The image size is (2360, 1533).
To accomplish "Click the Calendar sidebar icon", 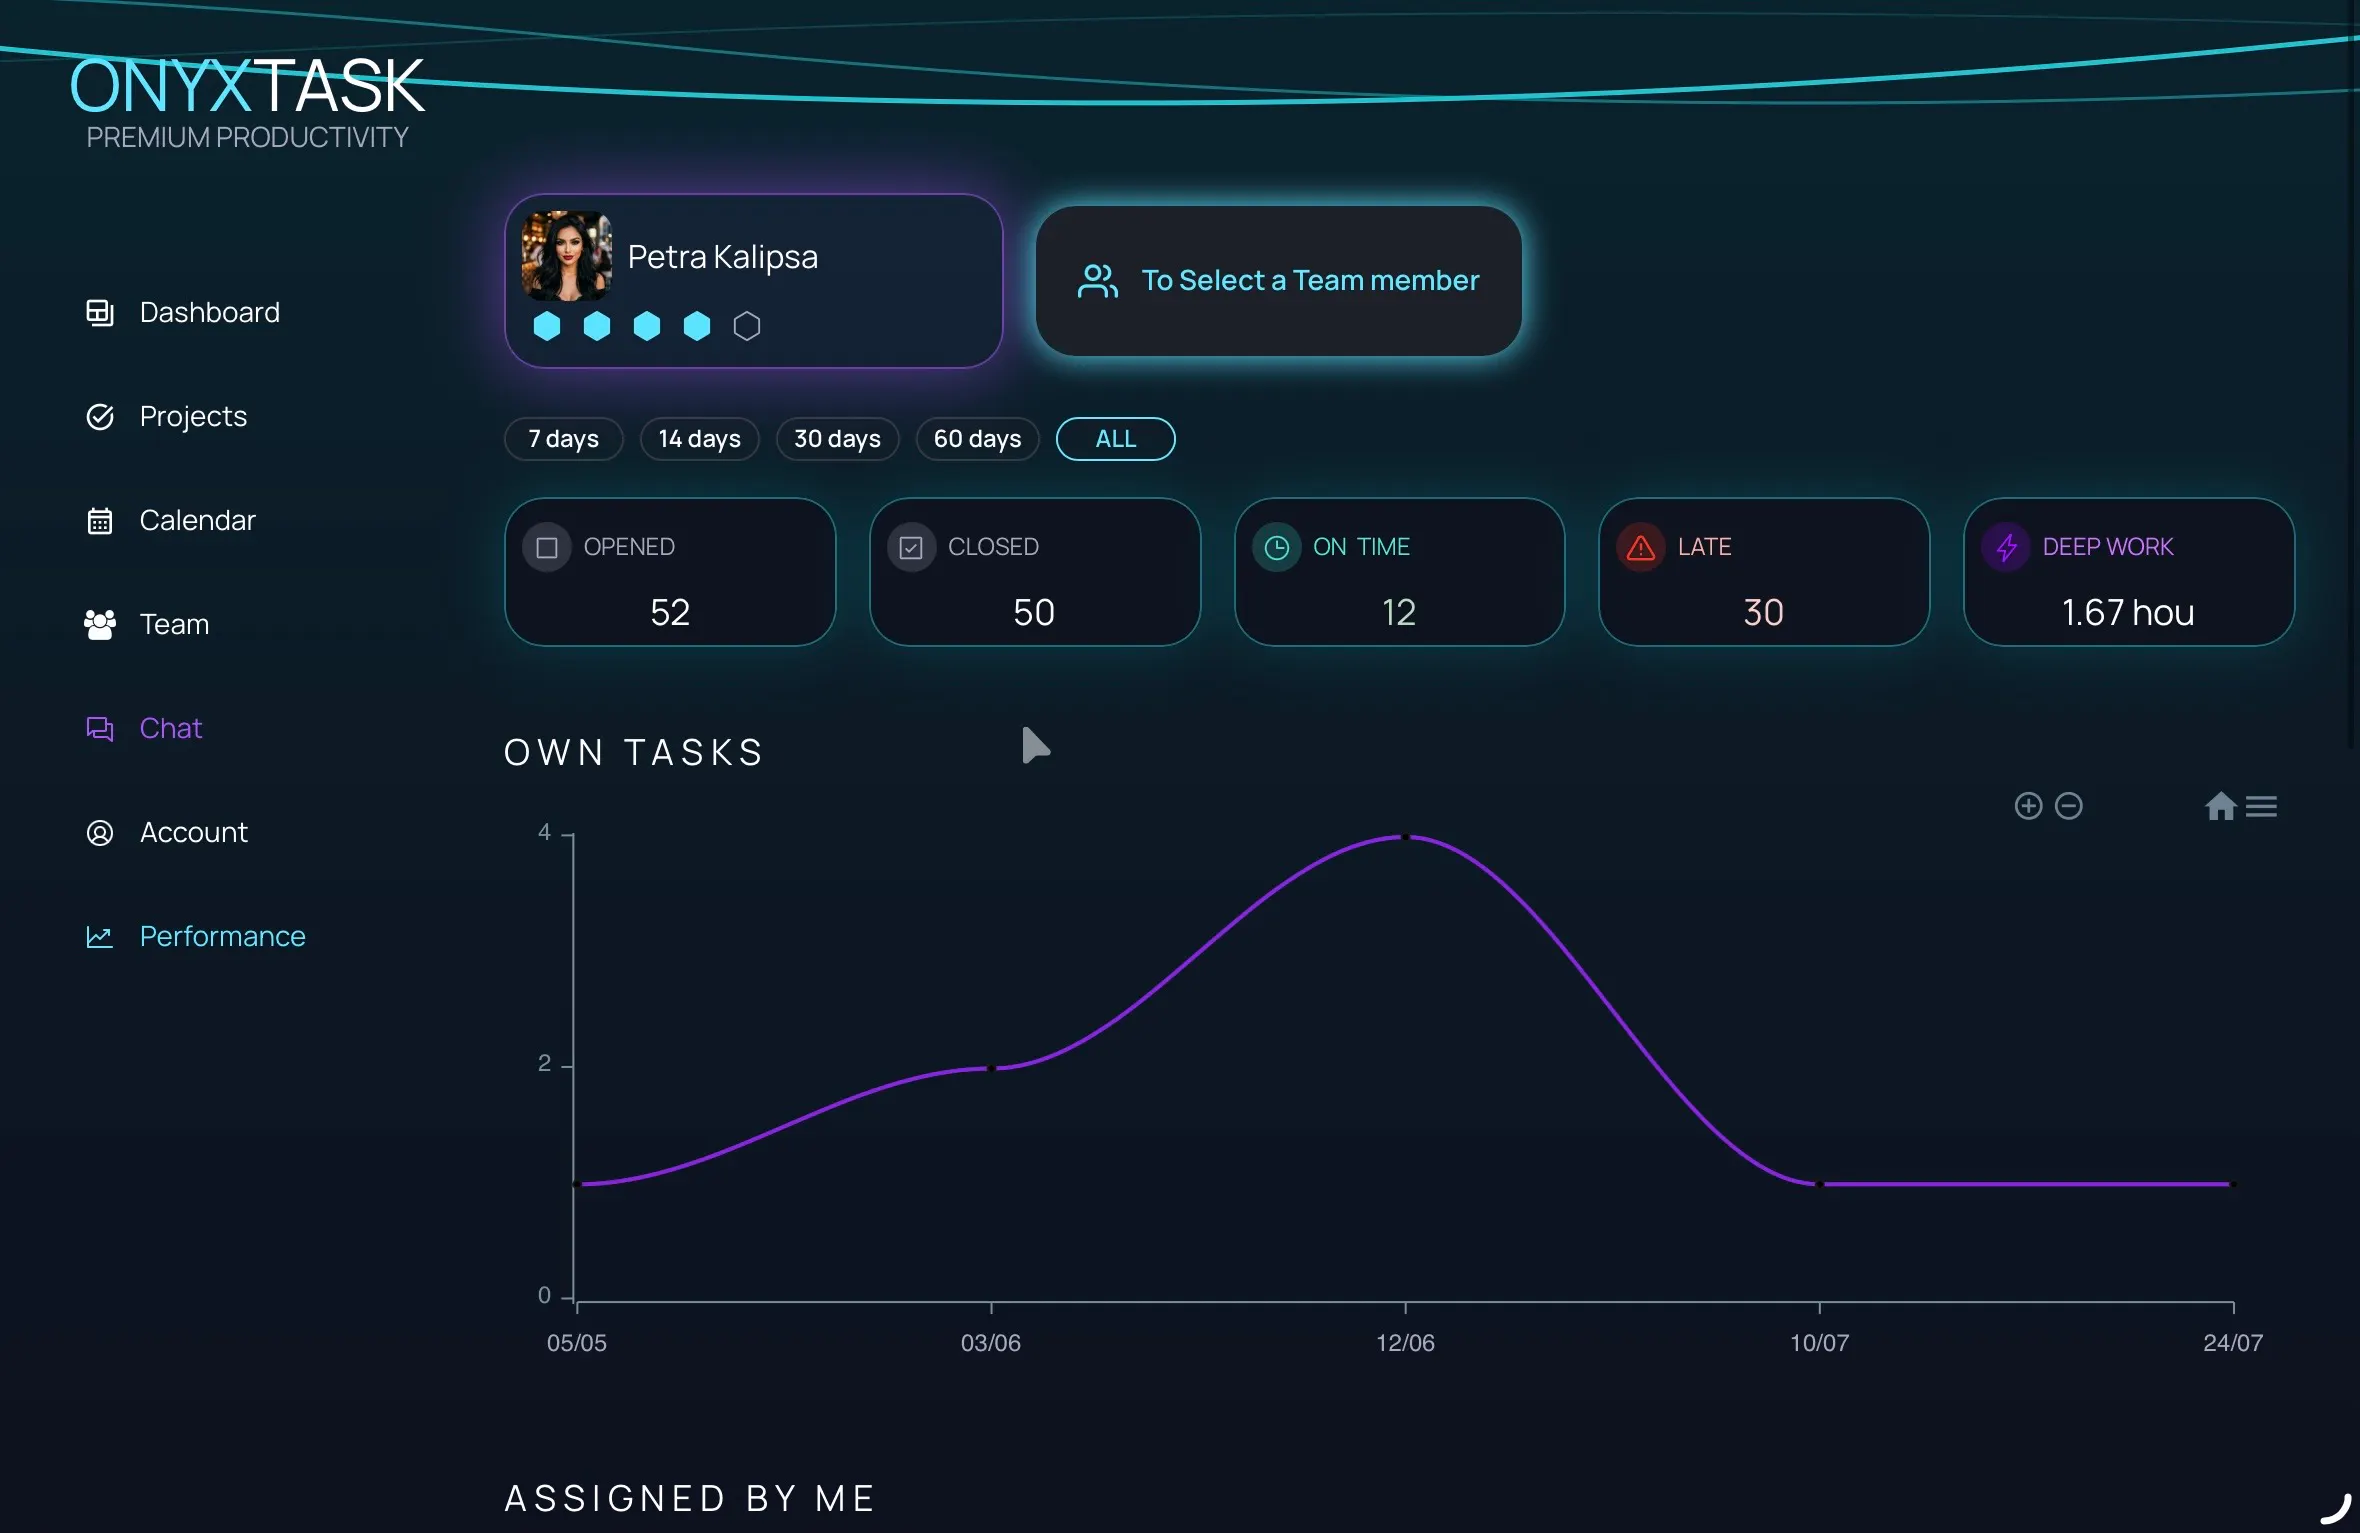I will [100, 521].
